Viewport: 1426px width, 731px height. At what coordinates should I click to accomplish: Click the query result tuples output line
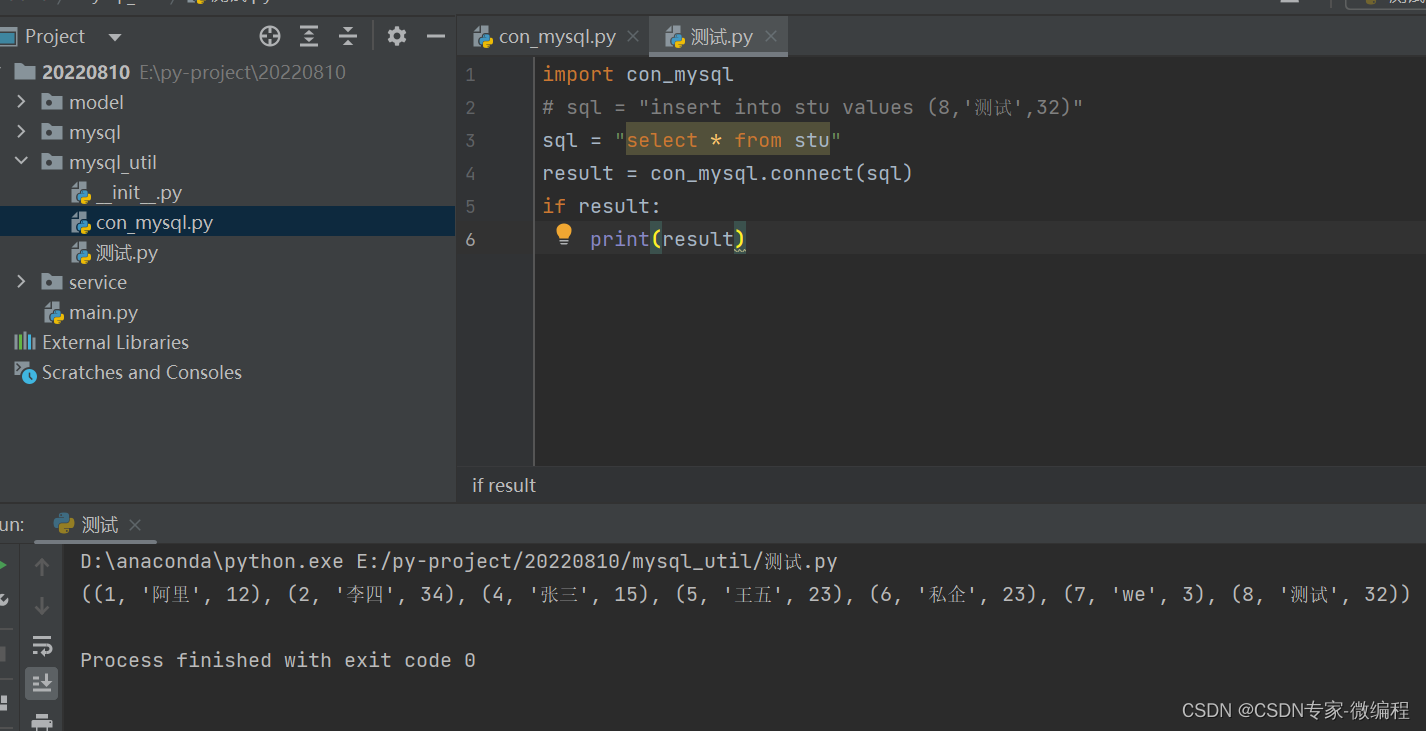(745, 594)
